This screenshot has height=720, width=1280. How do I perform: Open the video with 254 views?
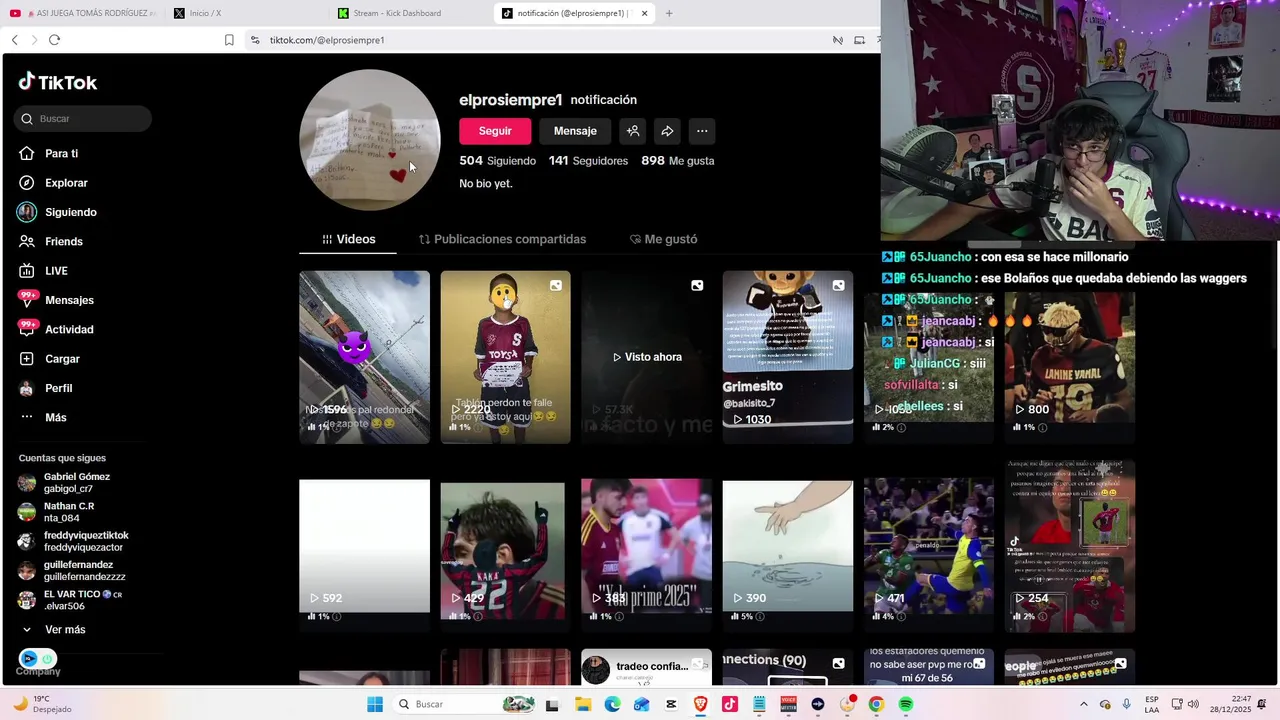[x=1070, y=546]
